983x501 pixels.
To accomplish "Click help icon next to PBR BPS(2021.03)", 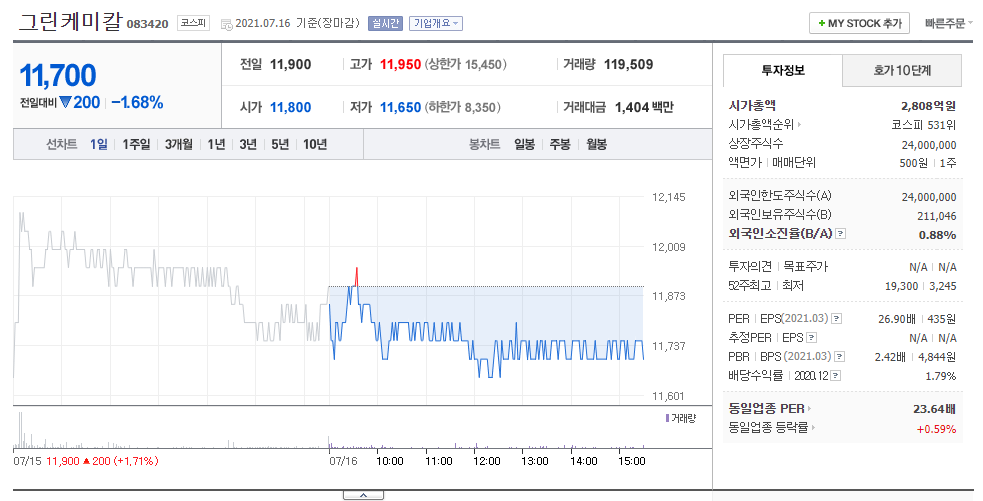I will (x=839, y=356).
